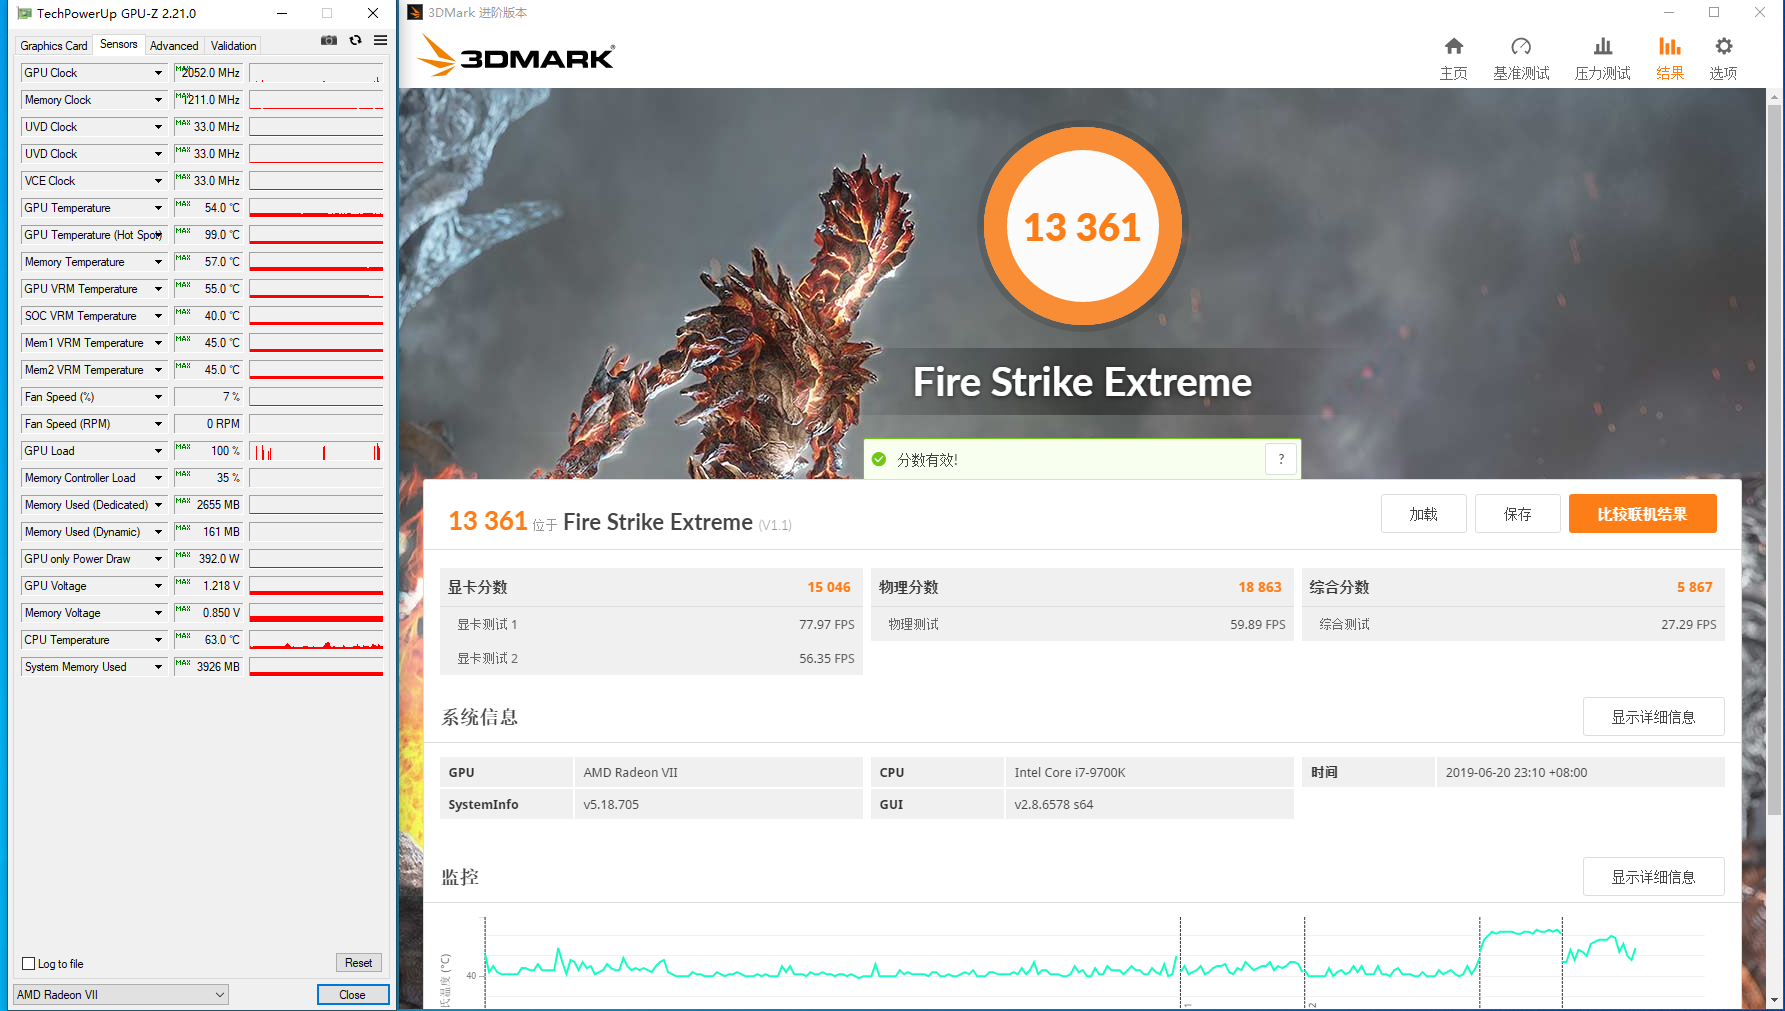Click the GPU Load graph

[316, 451]
